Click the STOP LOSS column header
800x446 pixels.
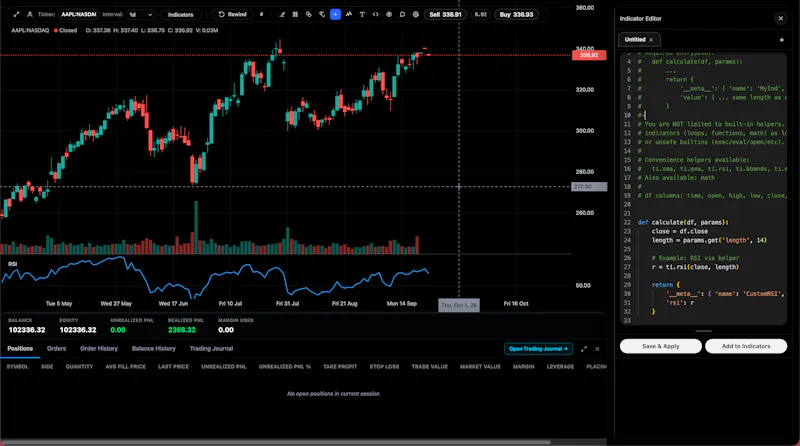point(384,366)
